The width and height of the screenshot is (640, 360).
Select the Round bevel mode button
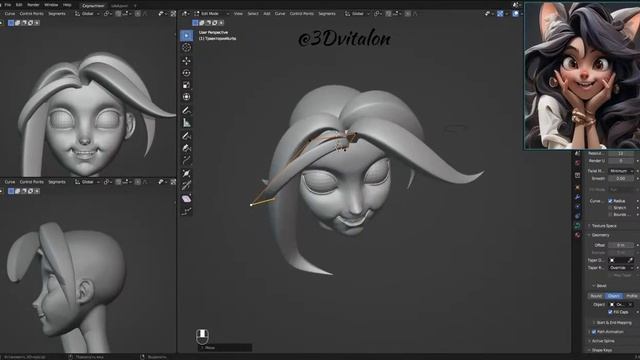click(596, 296)
